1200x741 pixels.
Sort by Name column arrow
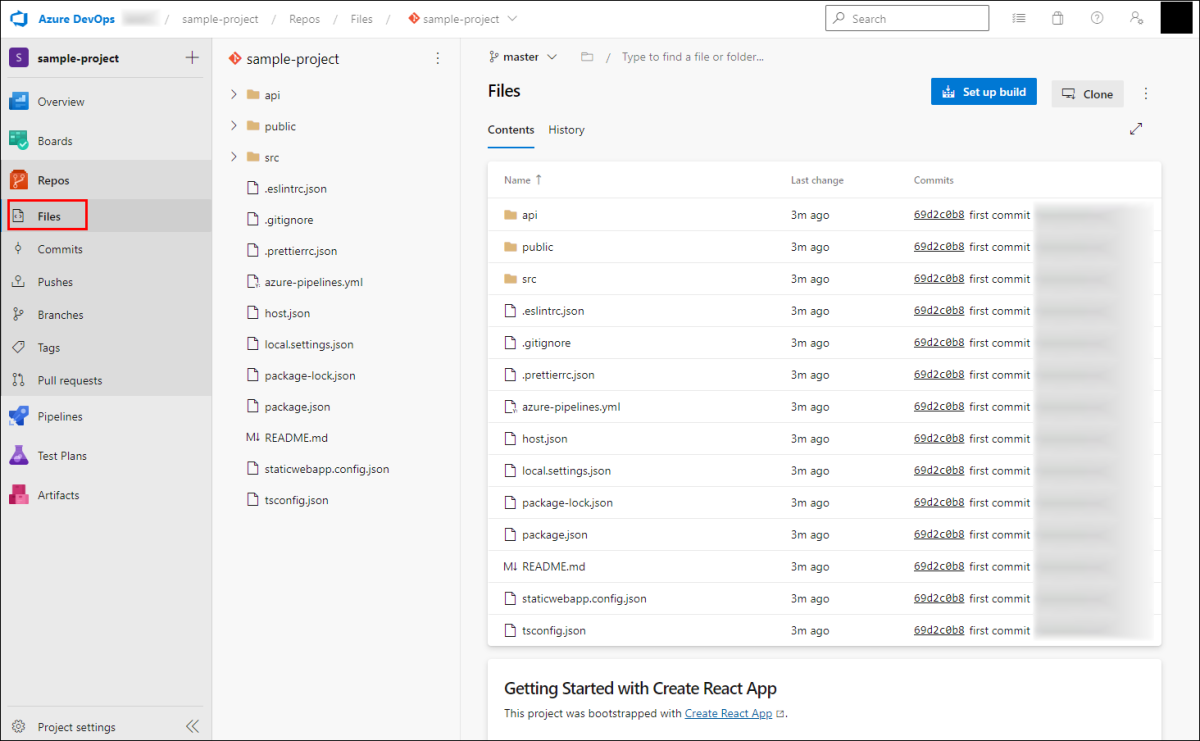click(x=539, y=180)
